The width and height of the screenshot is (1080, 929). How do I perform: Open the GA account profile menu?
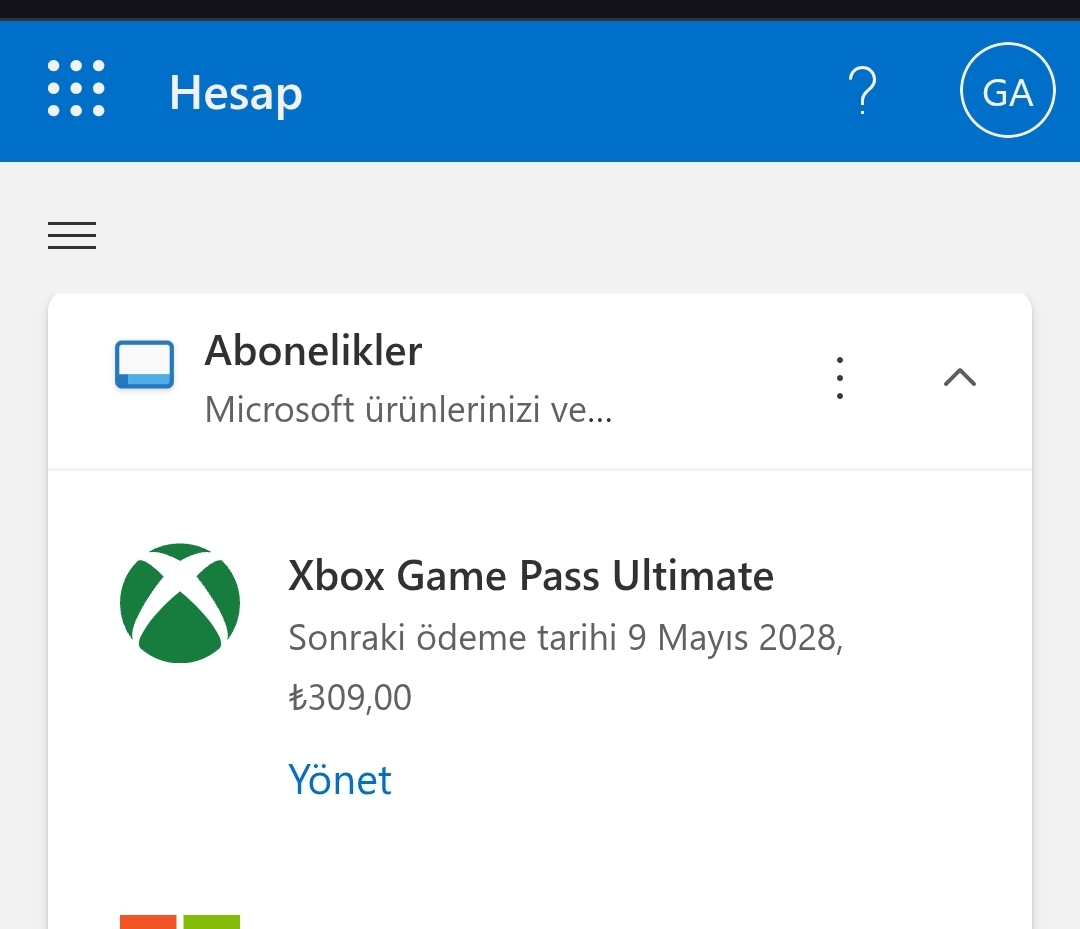(x=1007, y=90)
